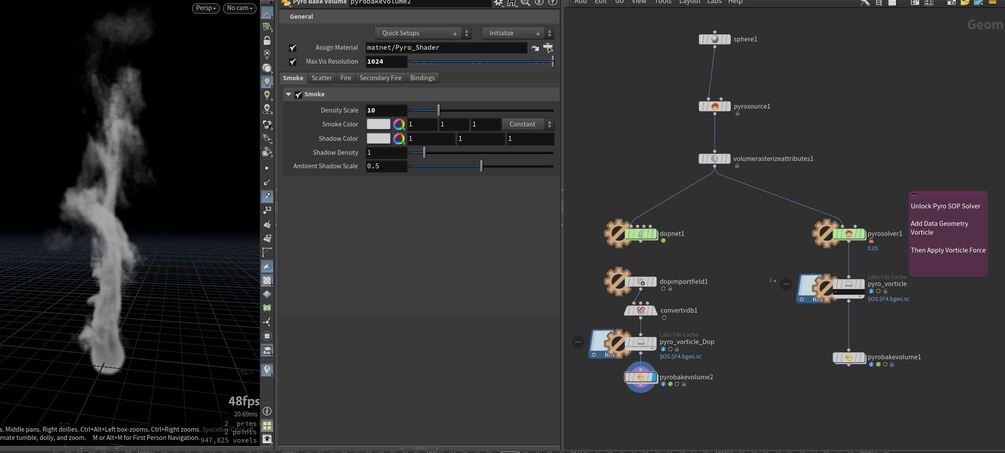1005x453 pixels.
Task: Click the sticky note icon in network toolbar
Action: 965,3
